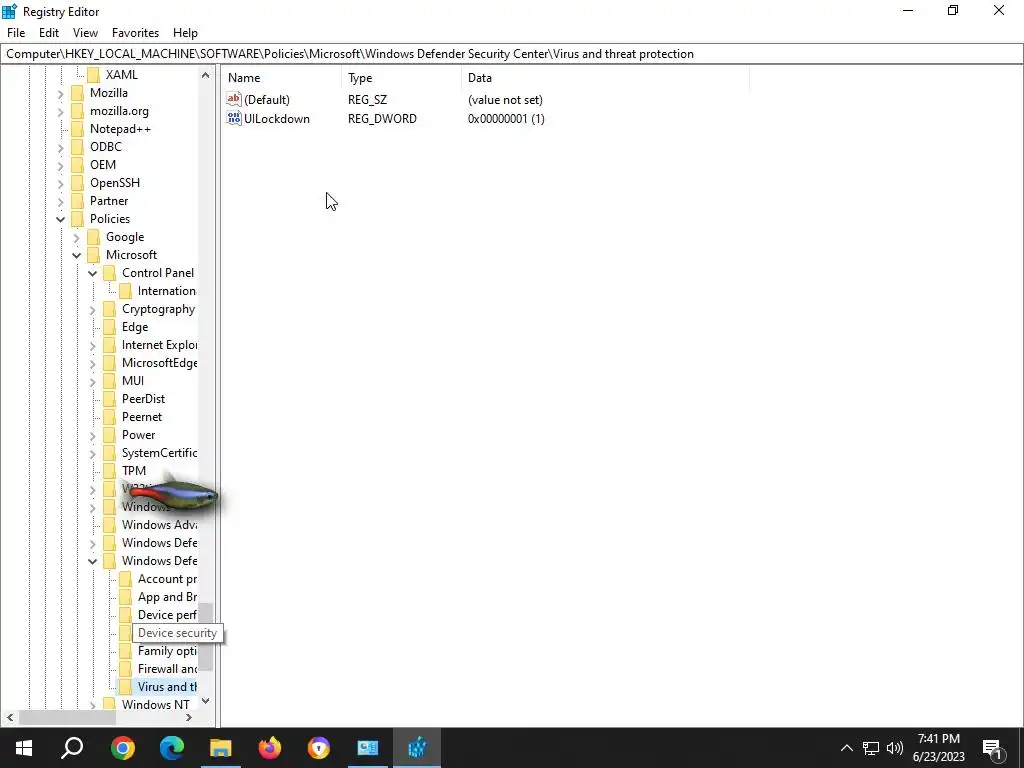Expand the Cryptography key
1024x768 pixels.
click(92, 310)
